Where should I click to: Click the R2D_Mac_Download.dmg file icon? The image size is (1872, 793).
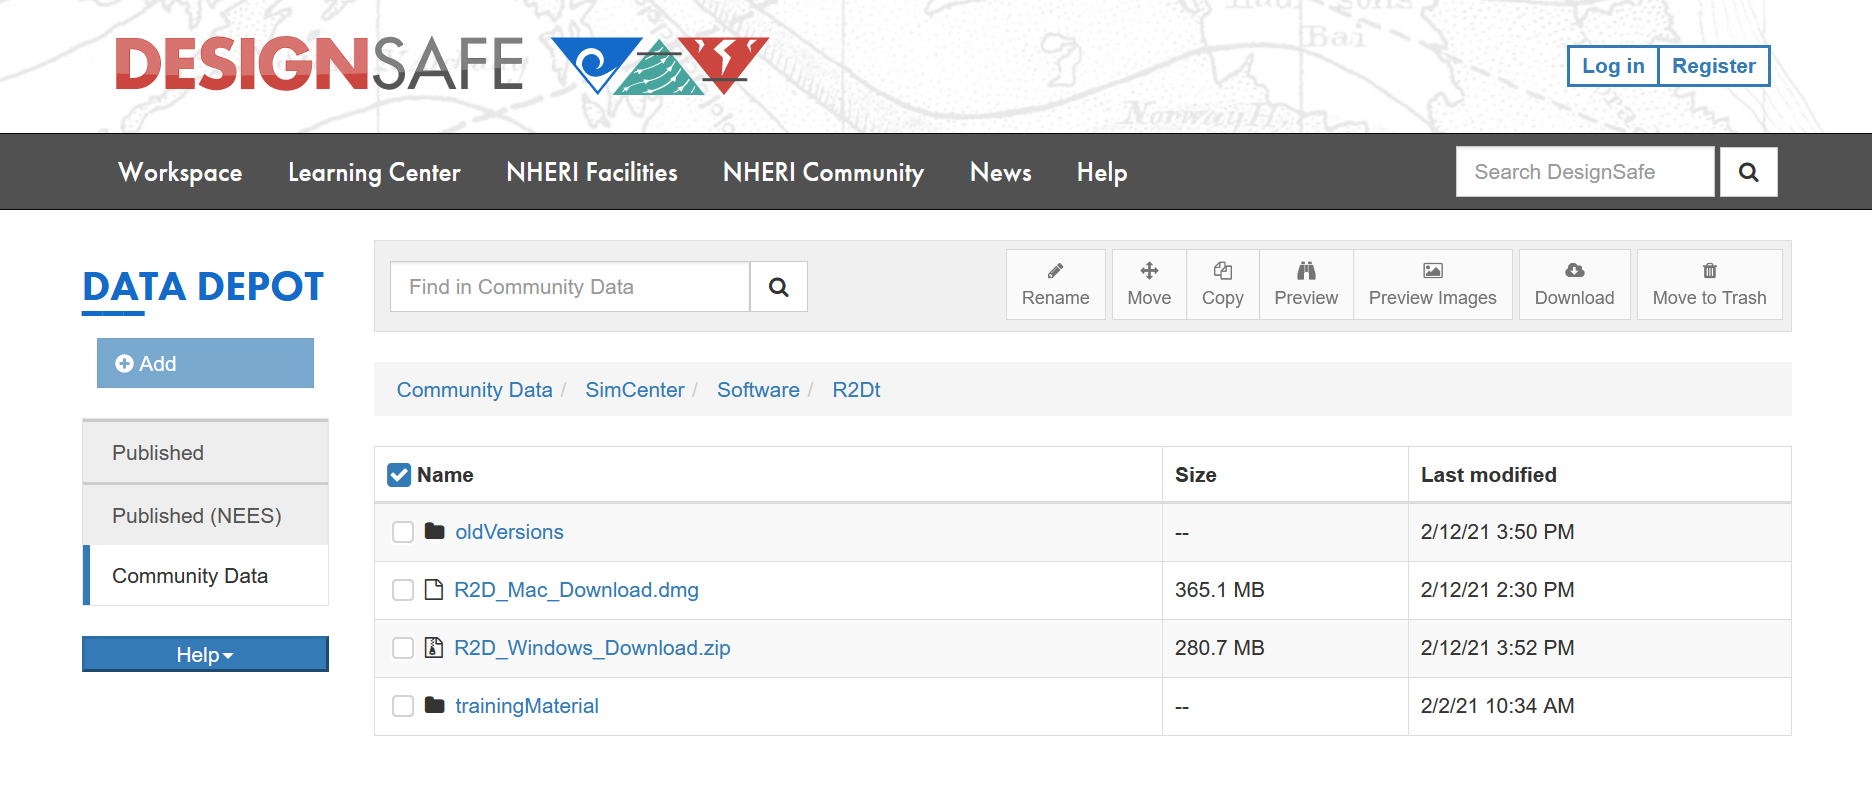click(x=434, y=589)
